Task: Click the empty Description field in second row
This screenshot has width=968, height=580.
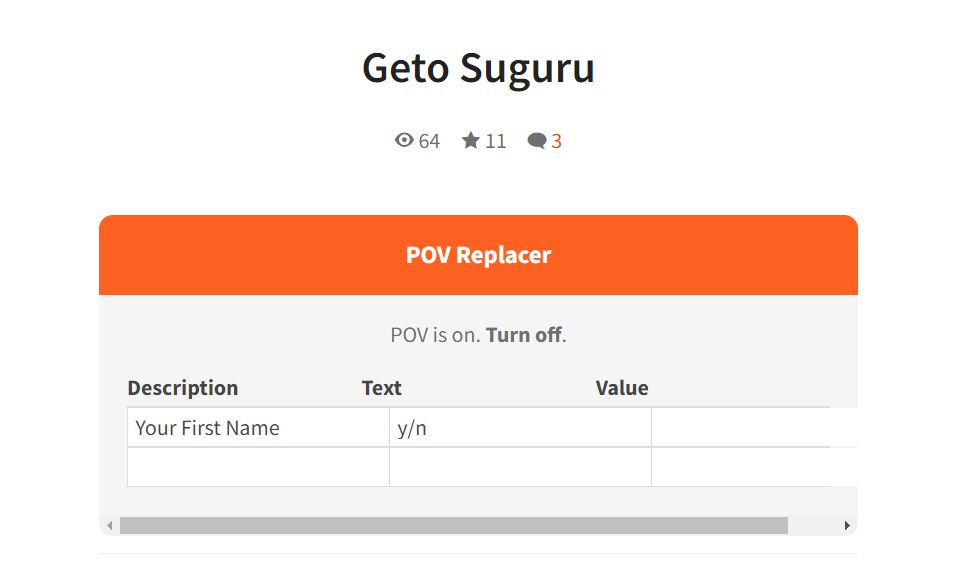Action: [x=258, y=467]
